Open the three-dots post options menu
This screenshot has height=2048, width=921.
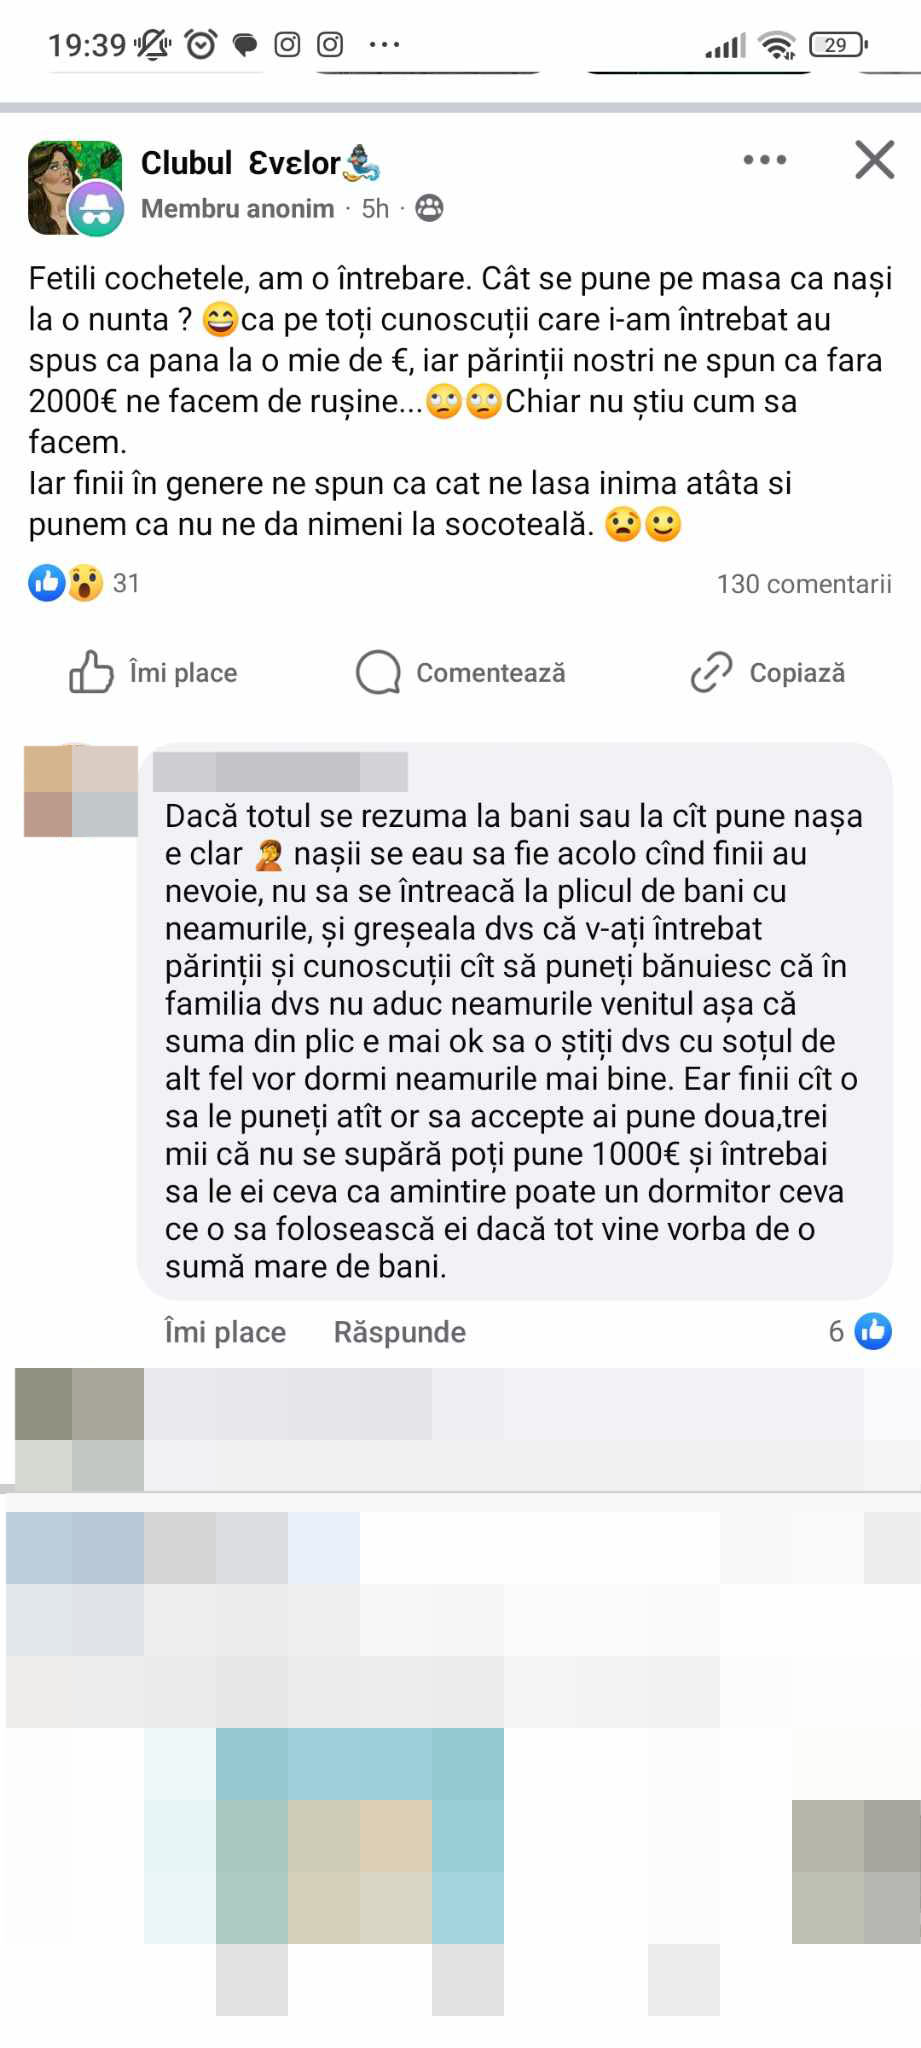(765, 160)
